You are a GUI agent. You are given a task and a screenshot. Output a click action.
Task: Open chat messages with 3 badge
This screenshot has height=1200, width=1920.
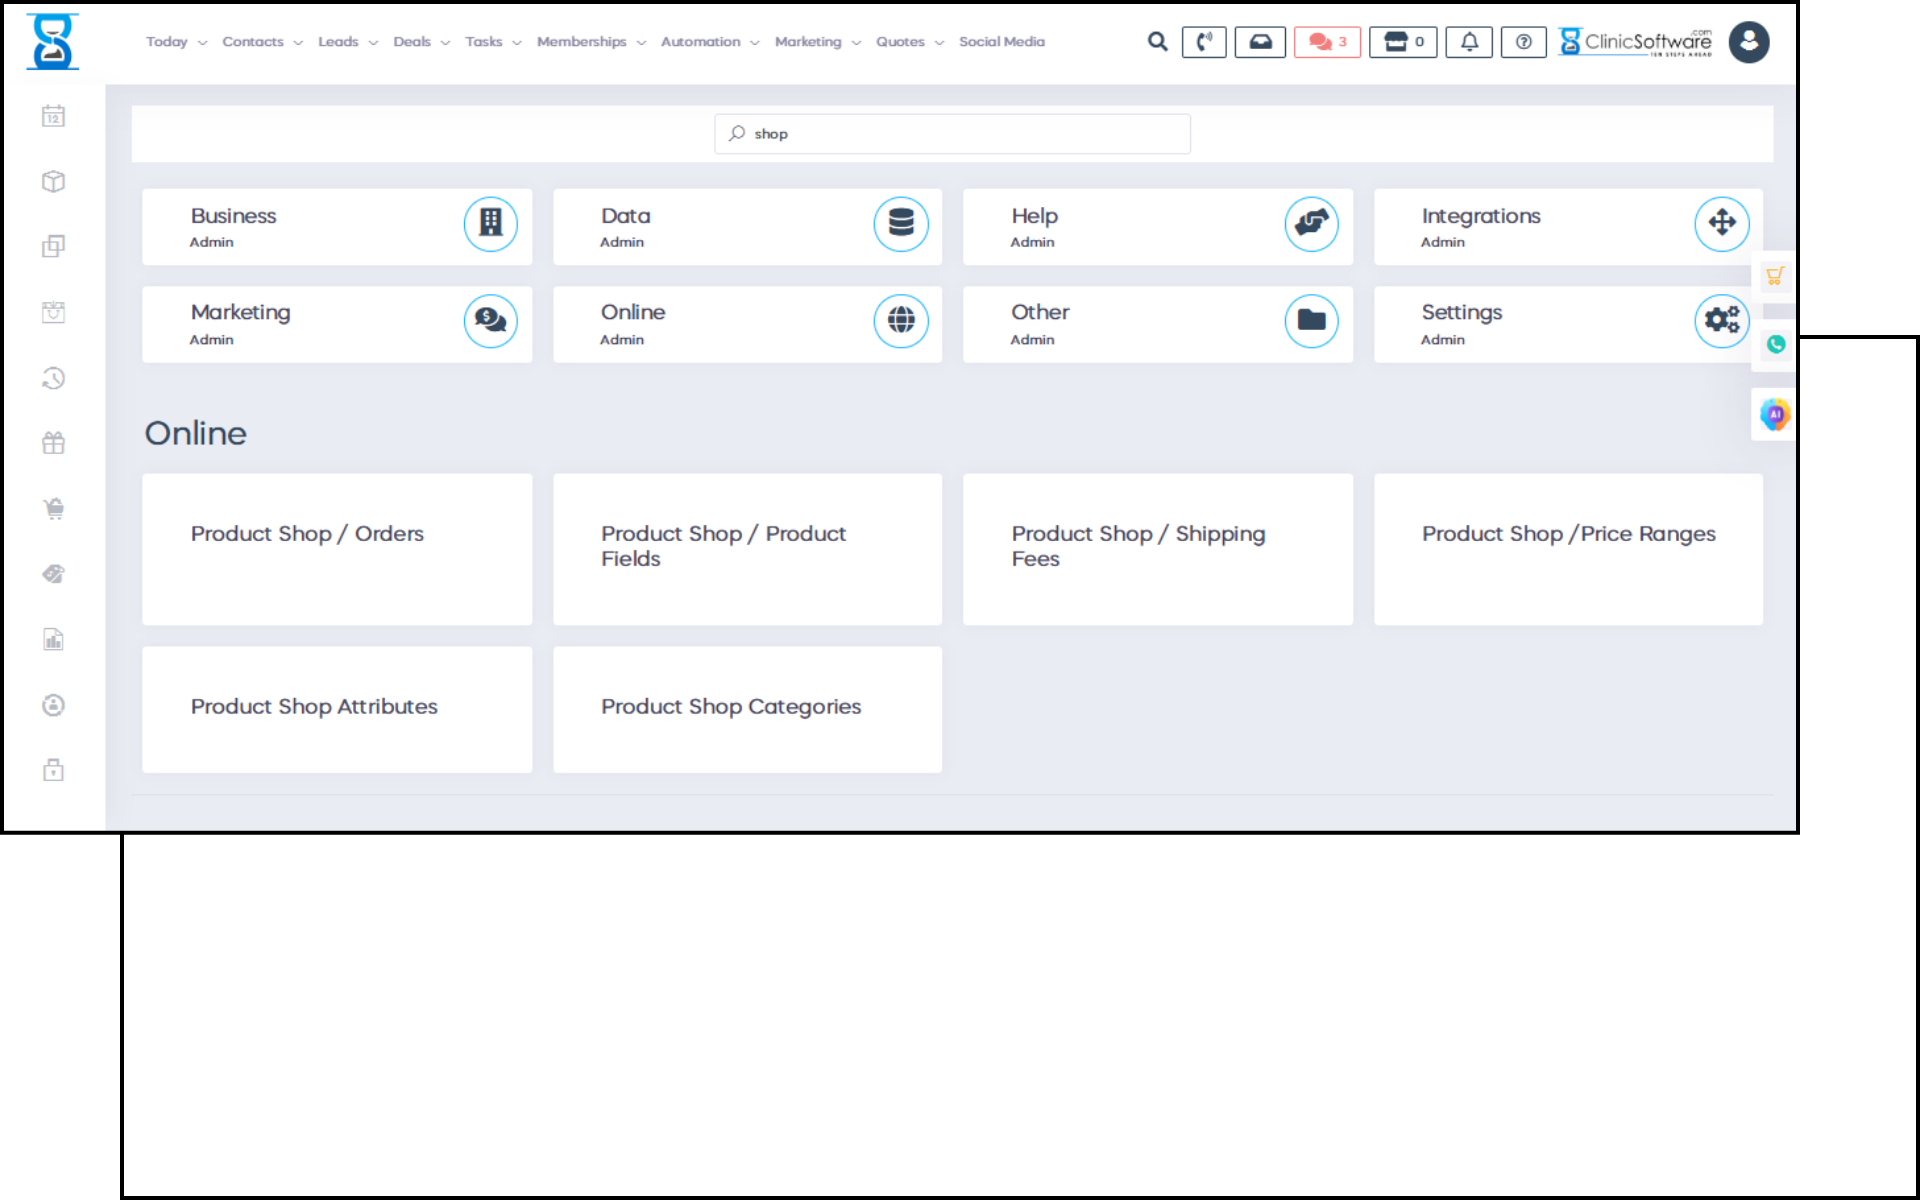pos(1327,42)
